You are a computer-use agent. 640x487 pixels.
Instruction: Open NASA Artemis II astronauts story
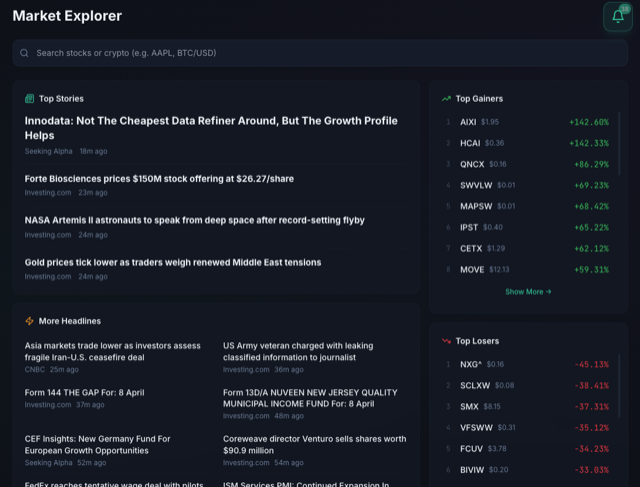195,220
